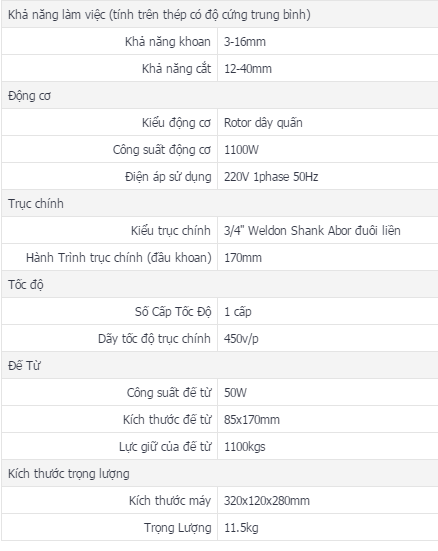
Task: Select the '1 cấp' speed level value
Action: click(238, 312)
